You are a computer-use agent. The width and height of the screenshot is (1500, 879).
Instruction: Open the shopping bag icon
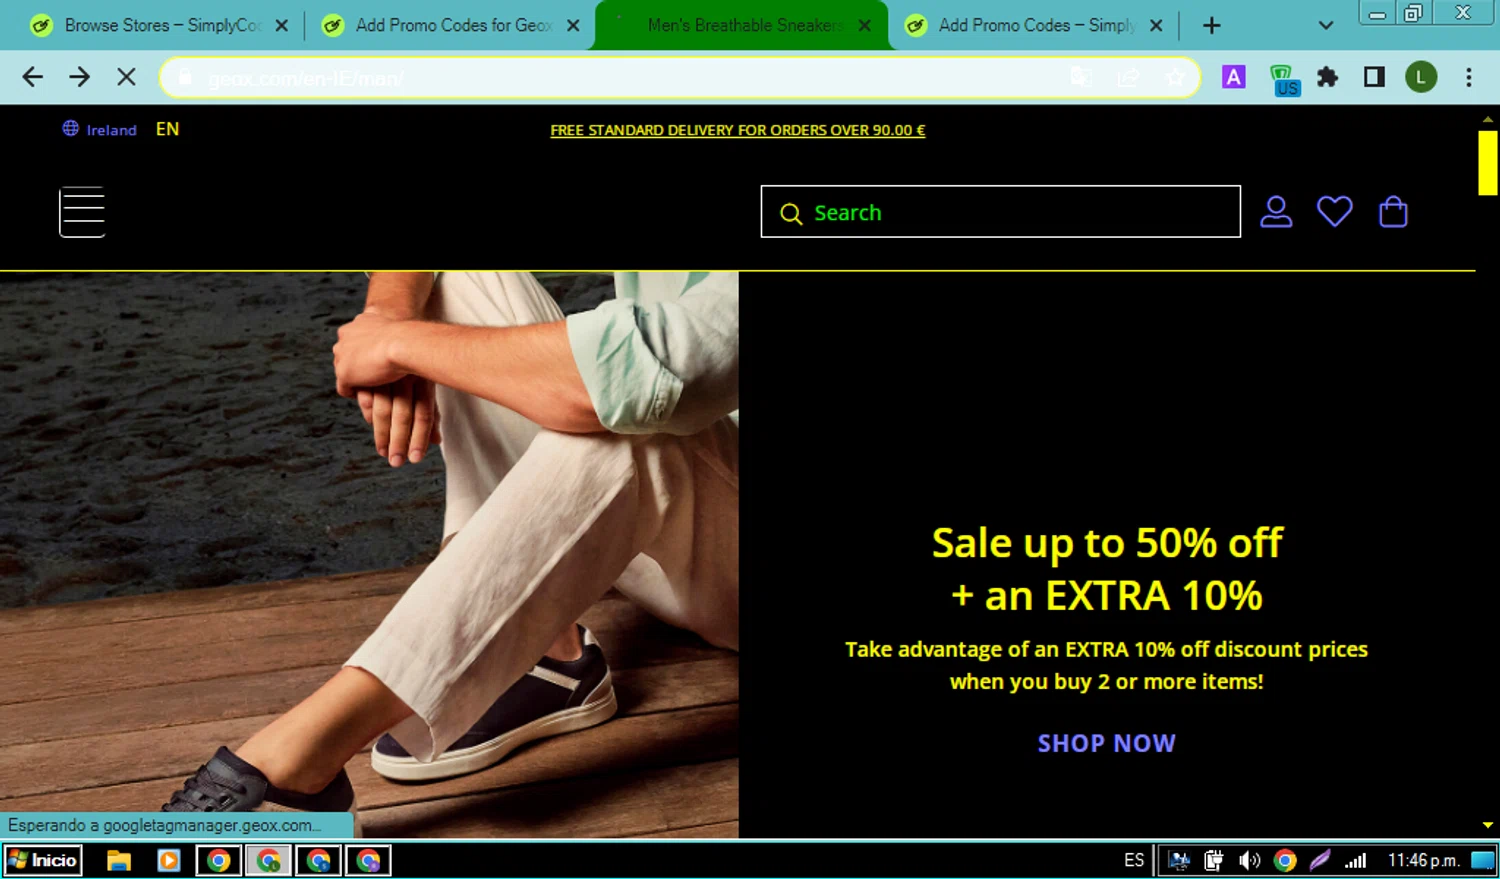click(x=1393, y=212)
